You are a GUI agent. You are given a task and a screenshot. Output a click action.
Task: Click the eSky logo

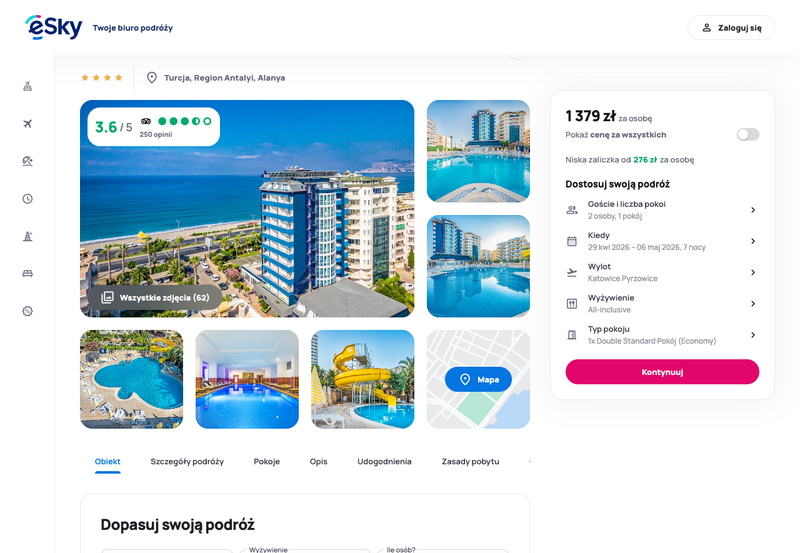point(54,27)
